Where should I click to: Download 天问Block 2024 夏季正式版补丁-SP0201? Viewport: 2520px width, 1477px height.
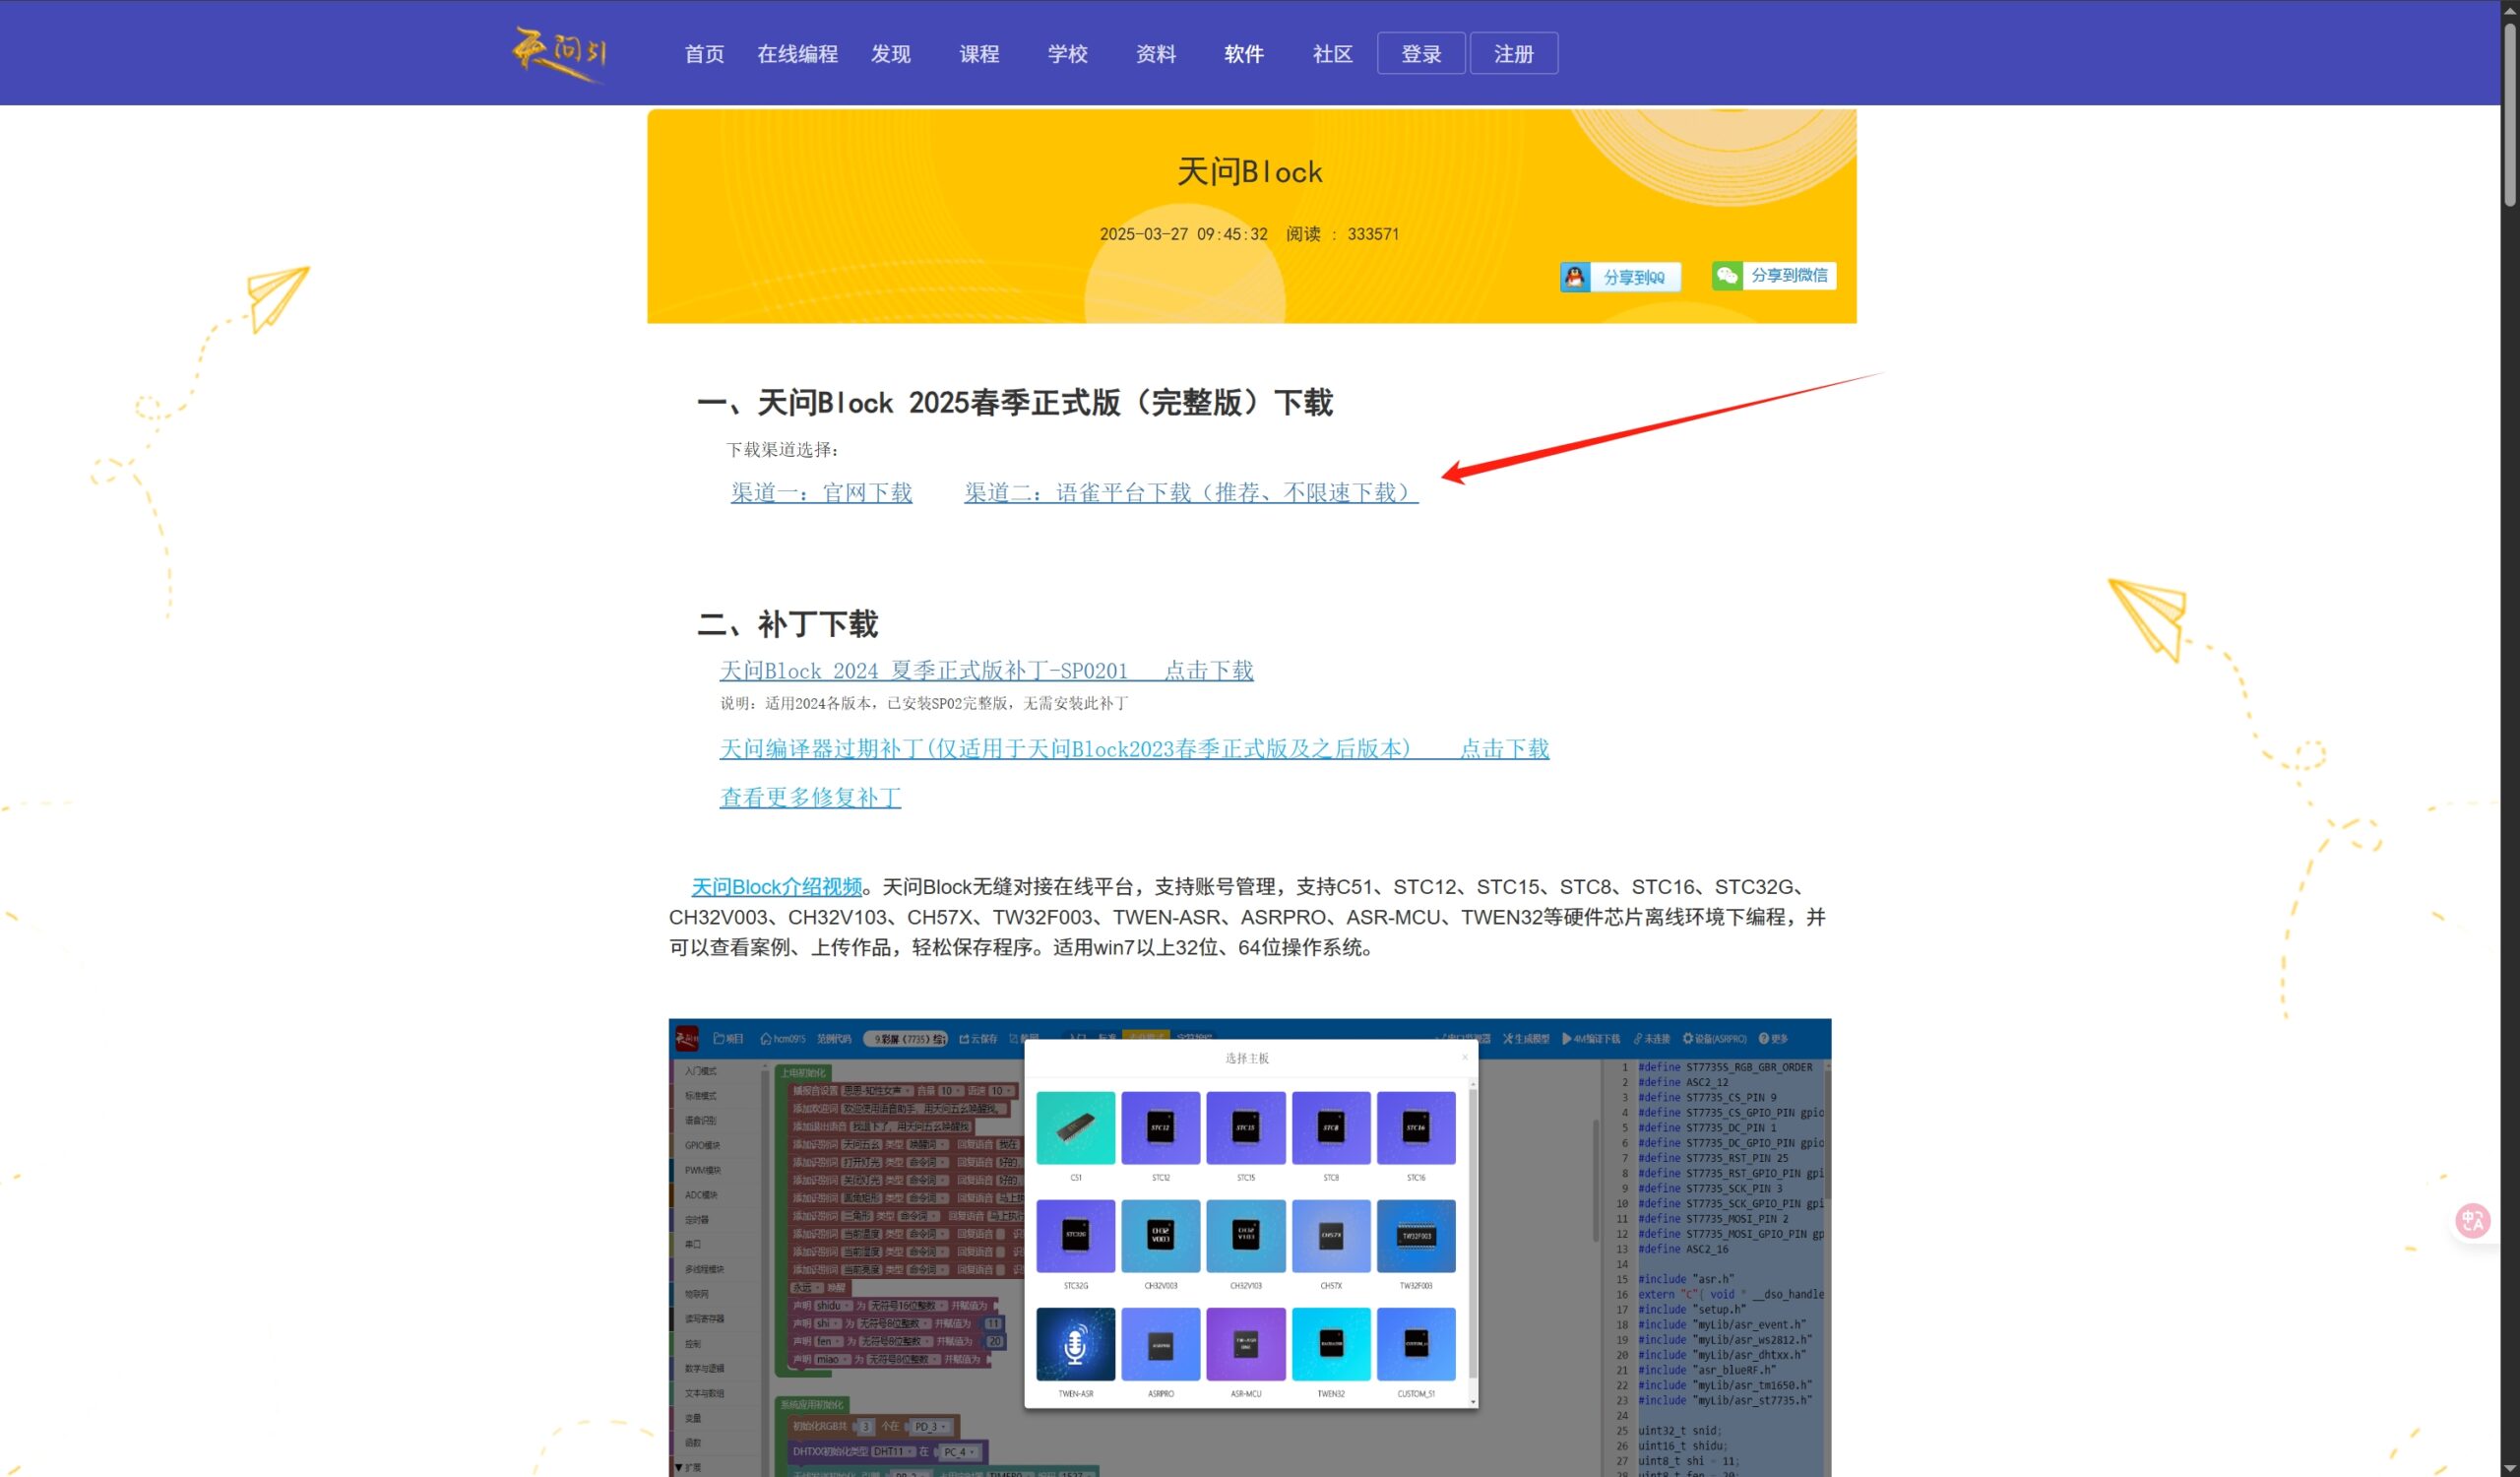(986, 670)
